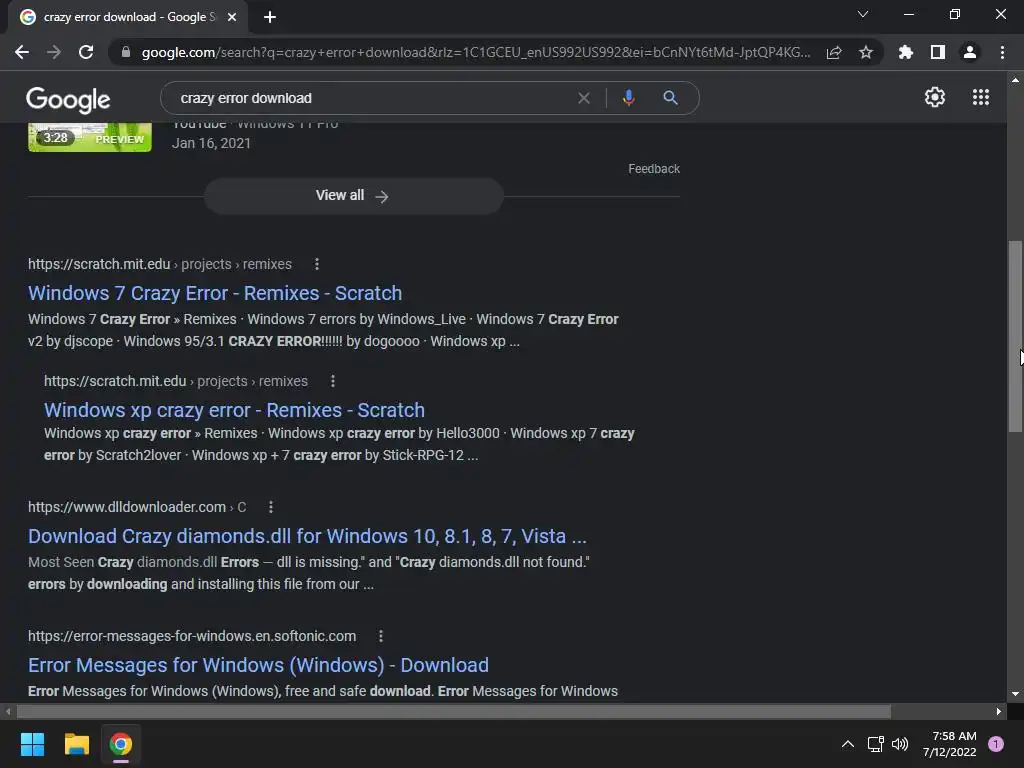
Task: Go back to the previous page
Action: (22, 52)
